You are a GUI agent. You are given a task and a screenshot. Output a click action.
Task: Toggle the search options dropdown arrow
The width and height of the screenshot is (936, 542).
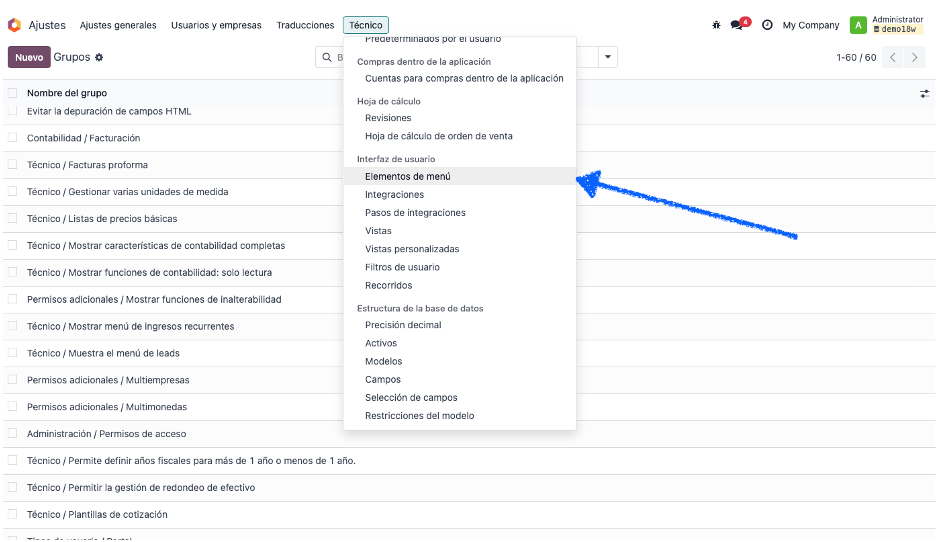pyautogui.click(x=608, y=57)
